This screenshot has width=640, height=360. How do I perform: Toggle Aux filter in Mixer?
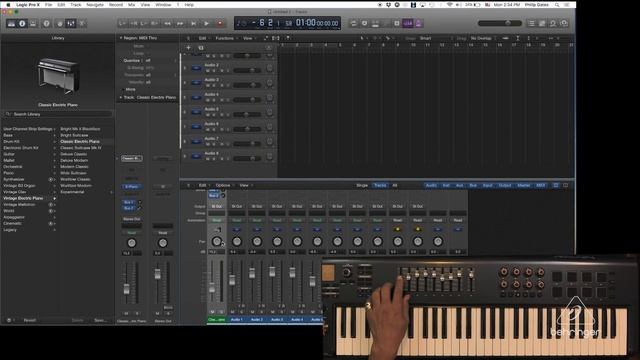pyautogui.click(x=459, y=185)
